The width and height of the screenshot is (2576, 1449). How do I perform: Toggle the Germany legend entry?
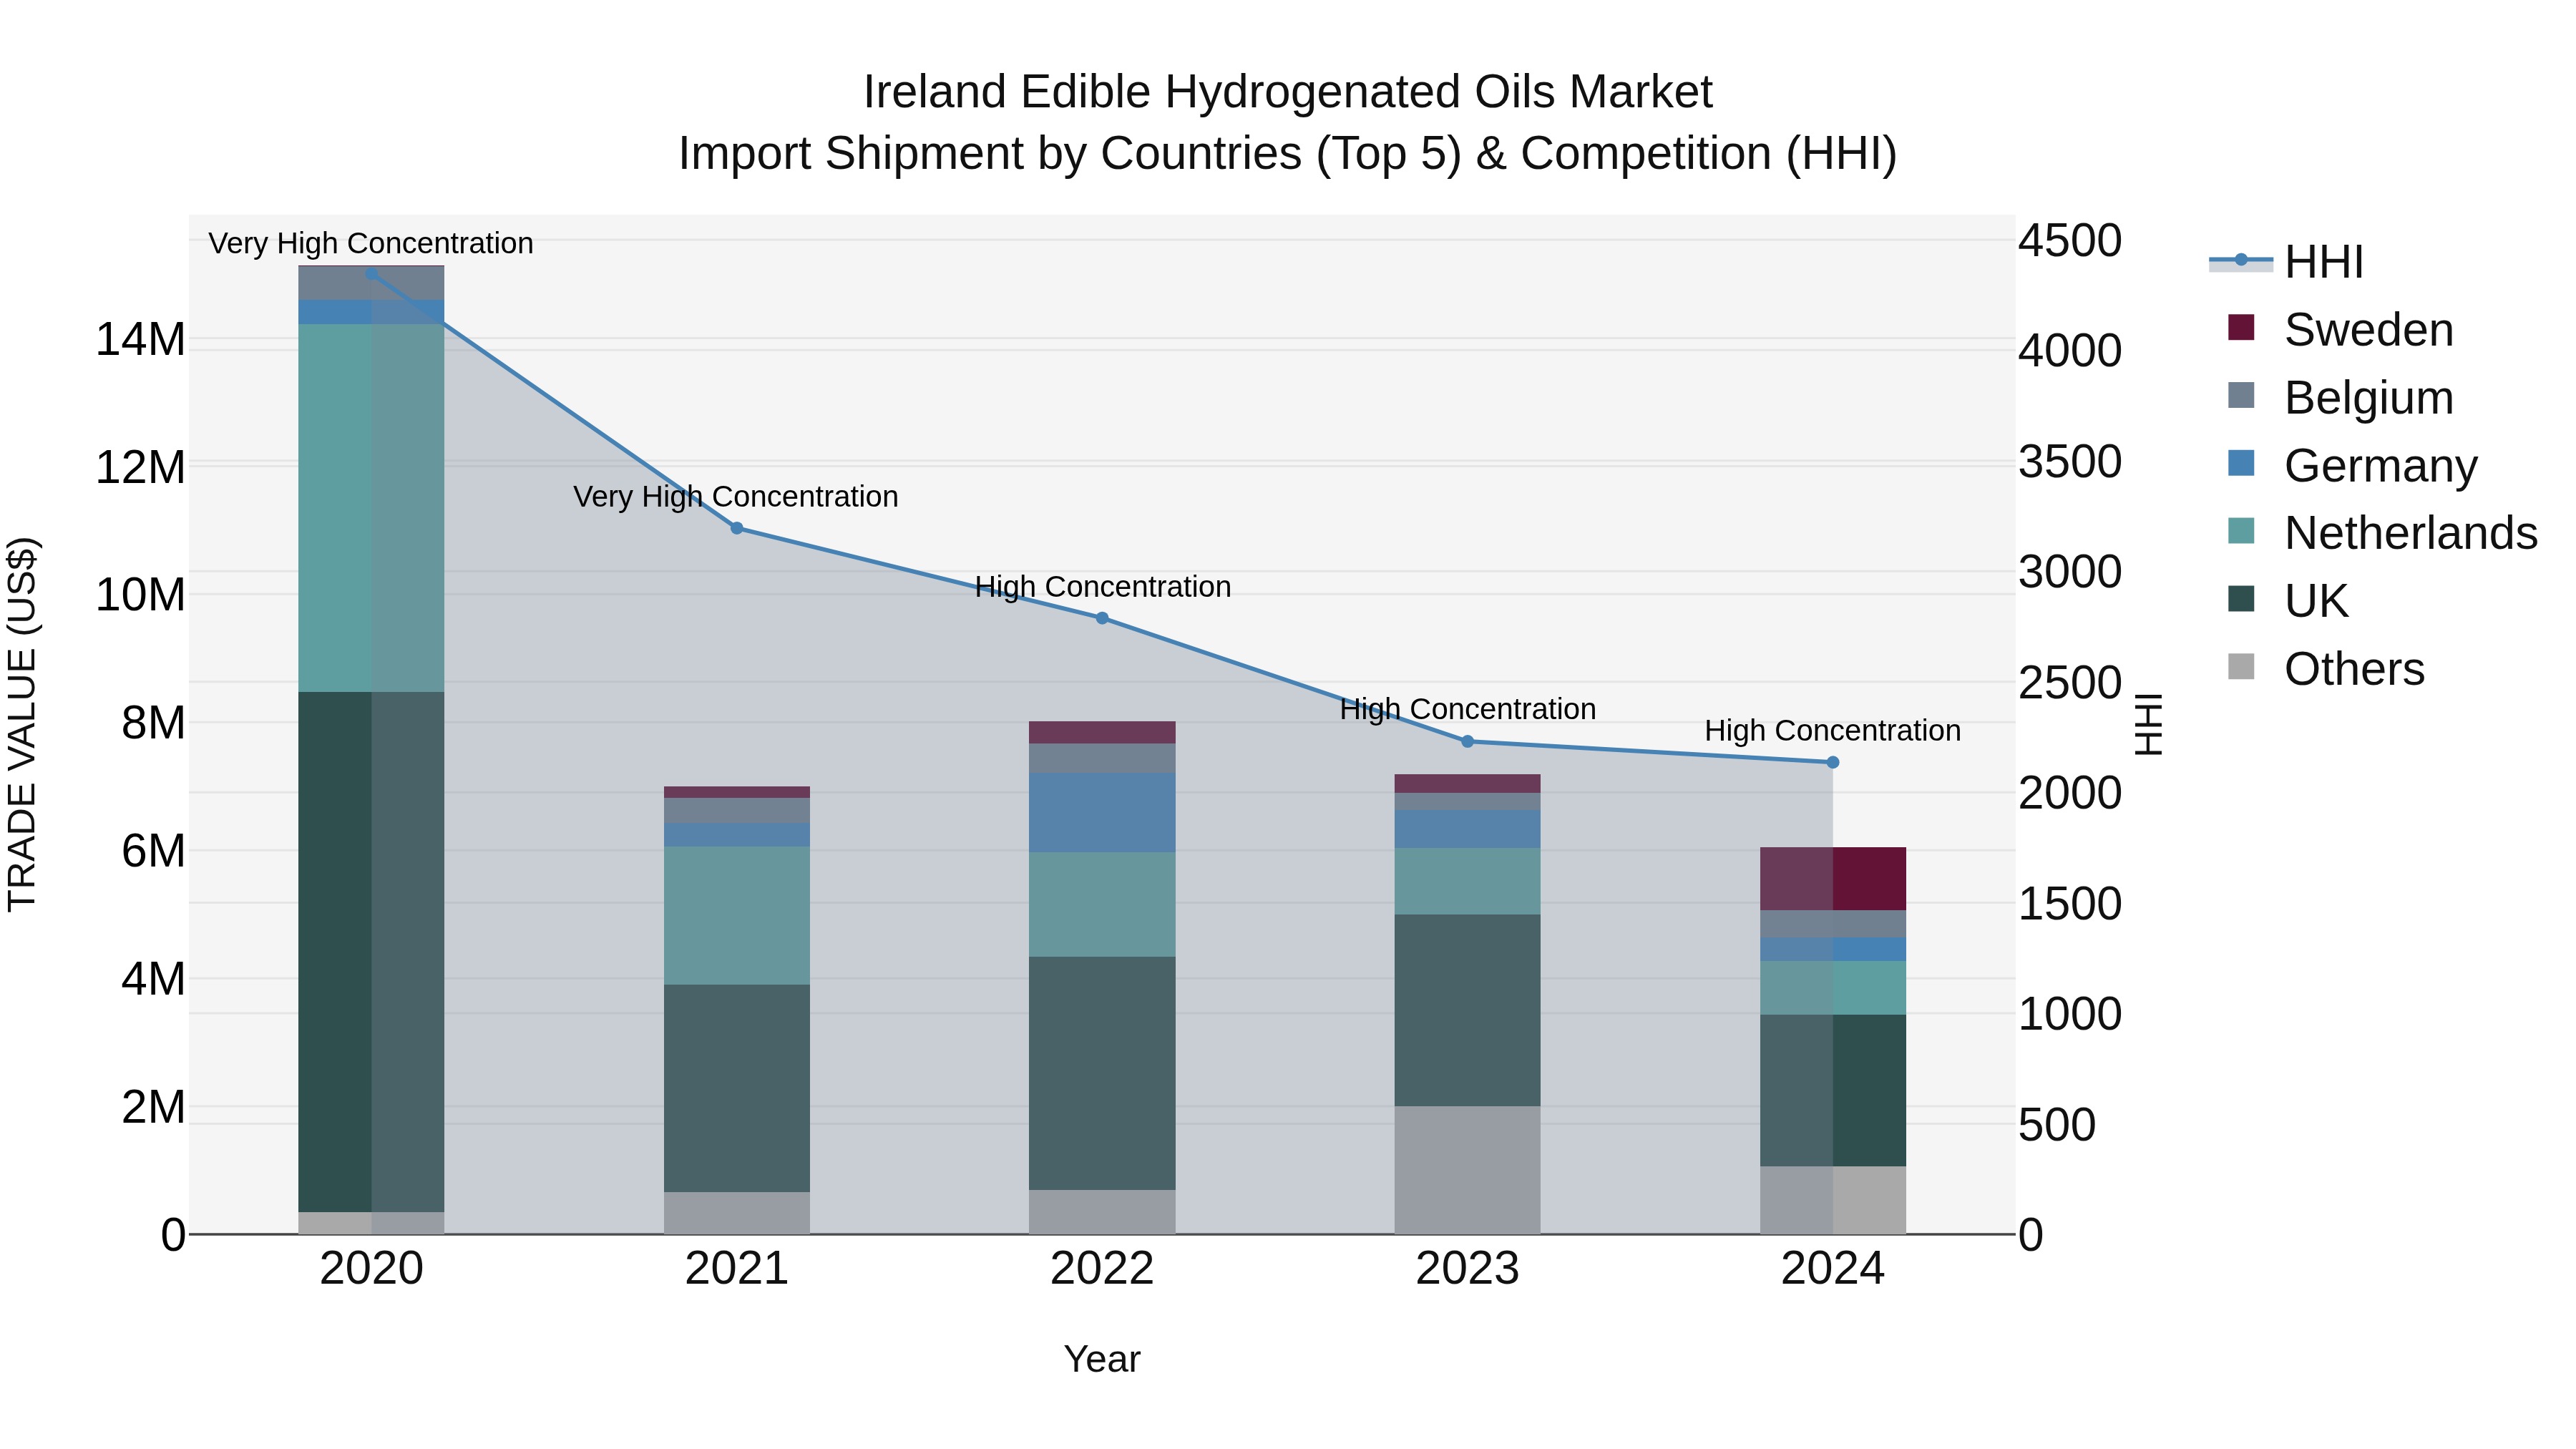pos(2352,465)
